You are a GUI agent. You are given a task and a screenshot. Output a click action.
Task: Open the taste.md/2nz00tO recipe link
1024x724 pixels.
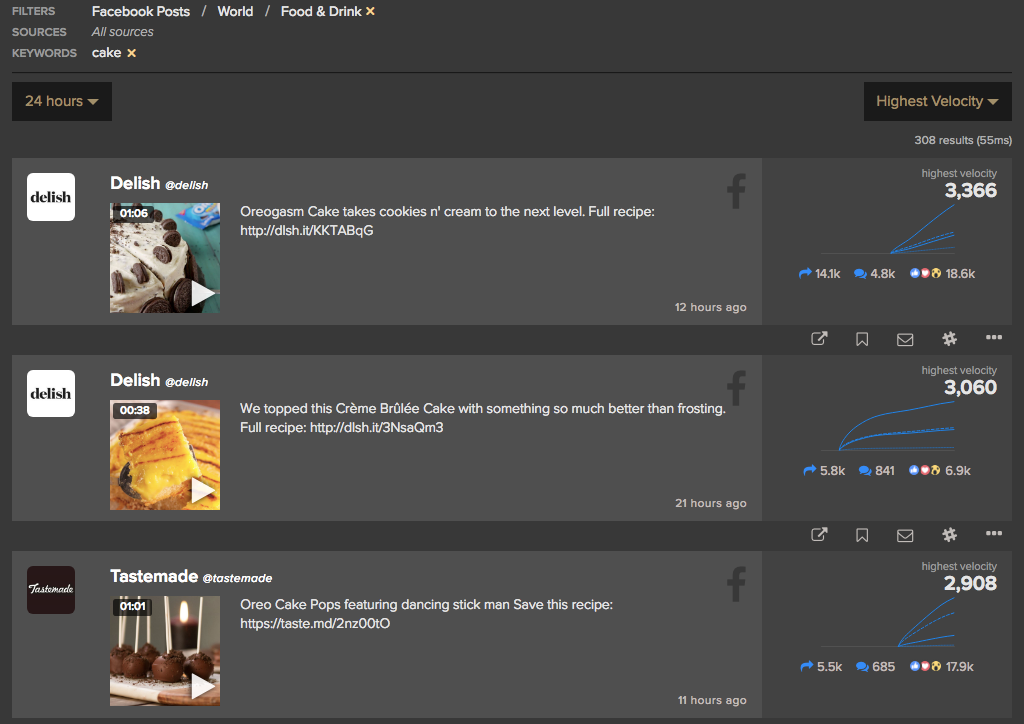[x=315, y=624]
